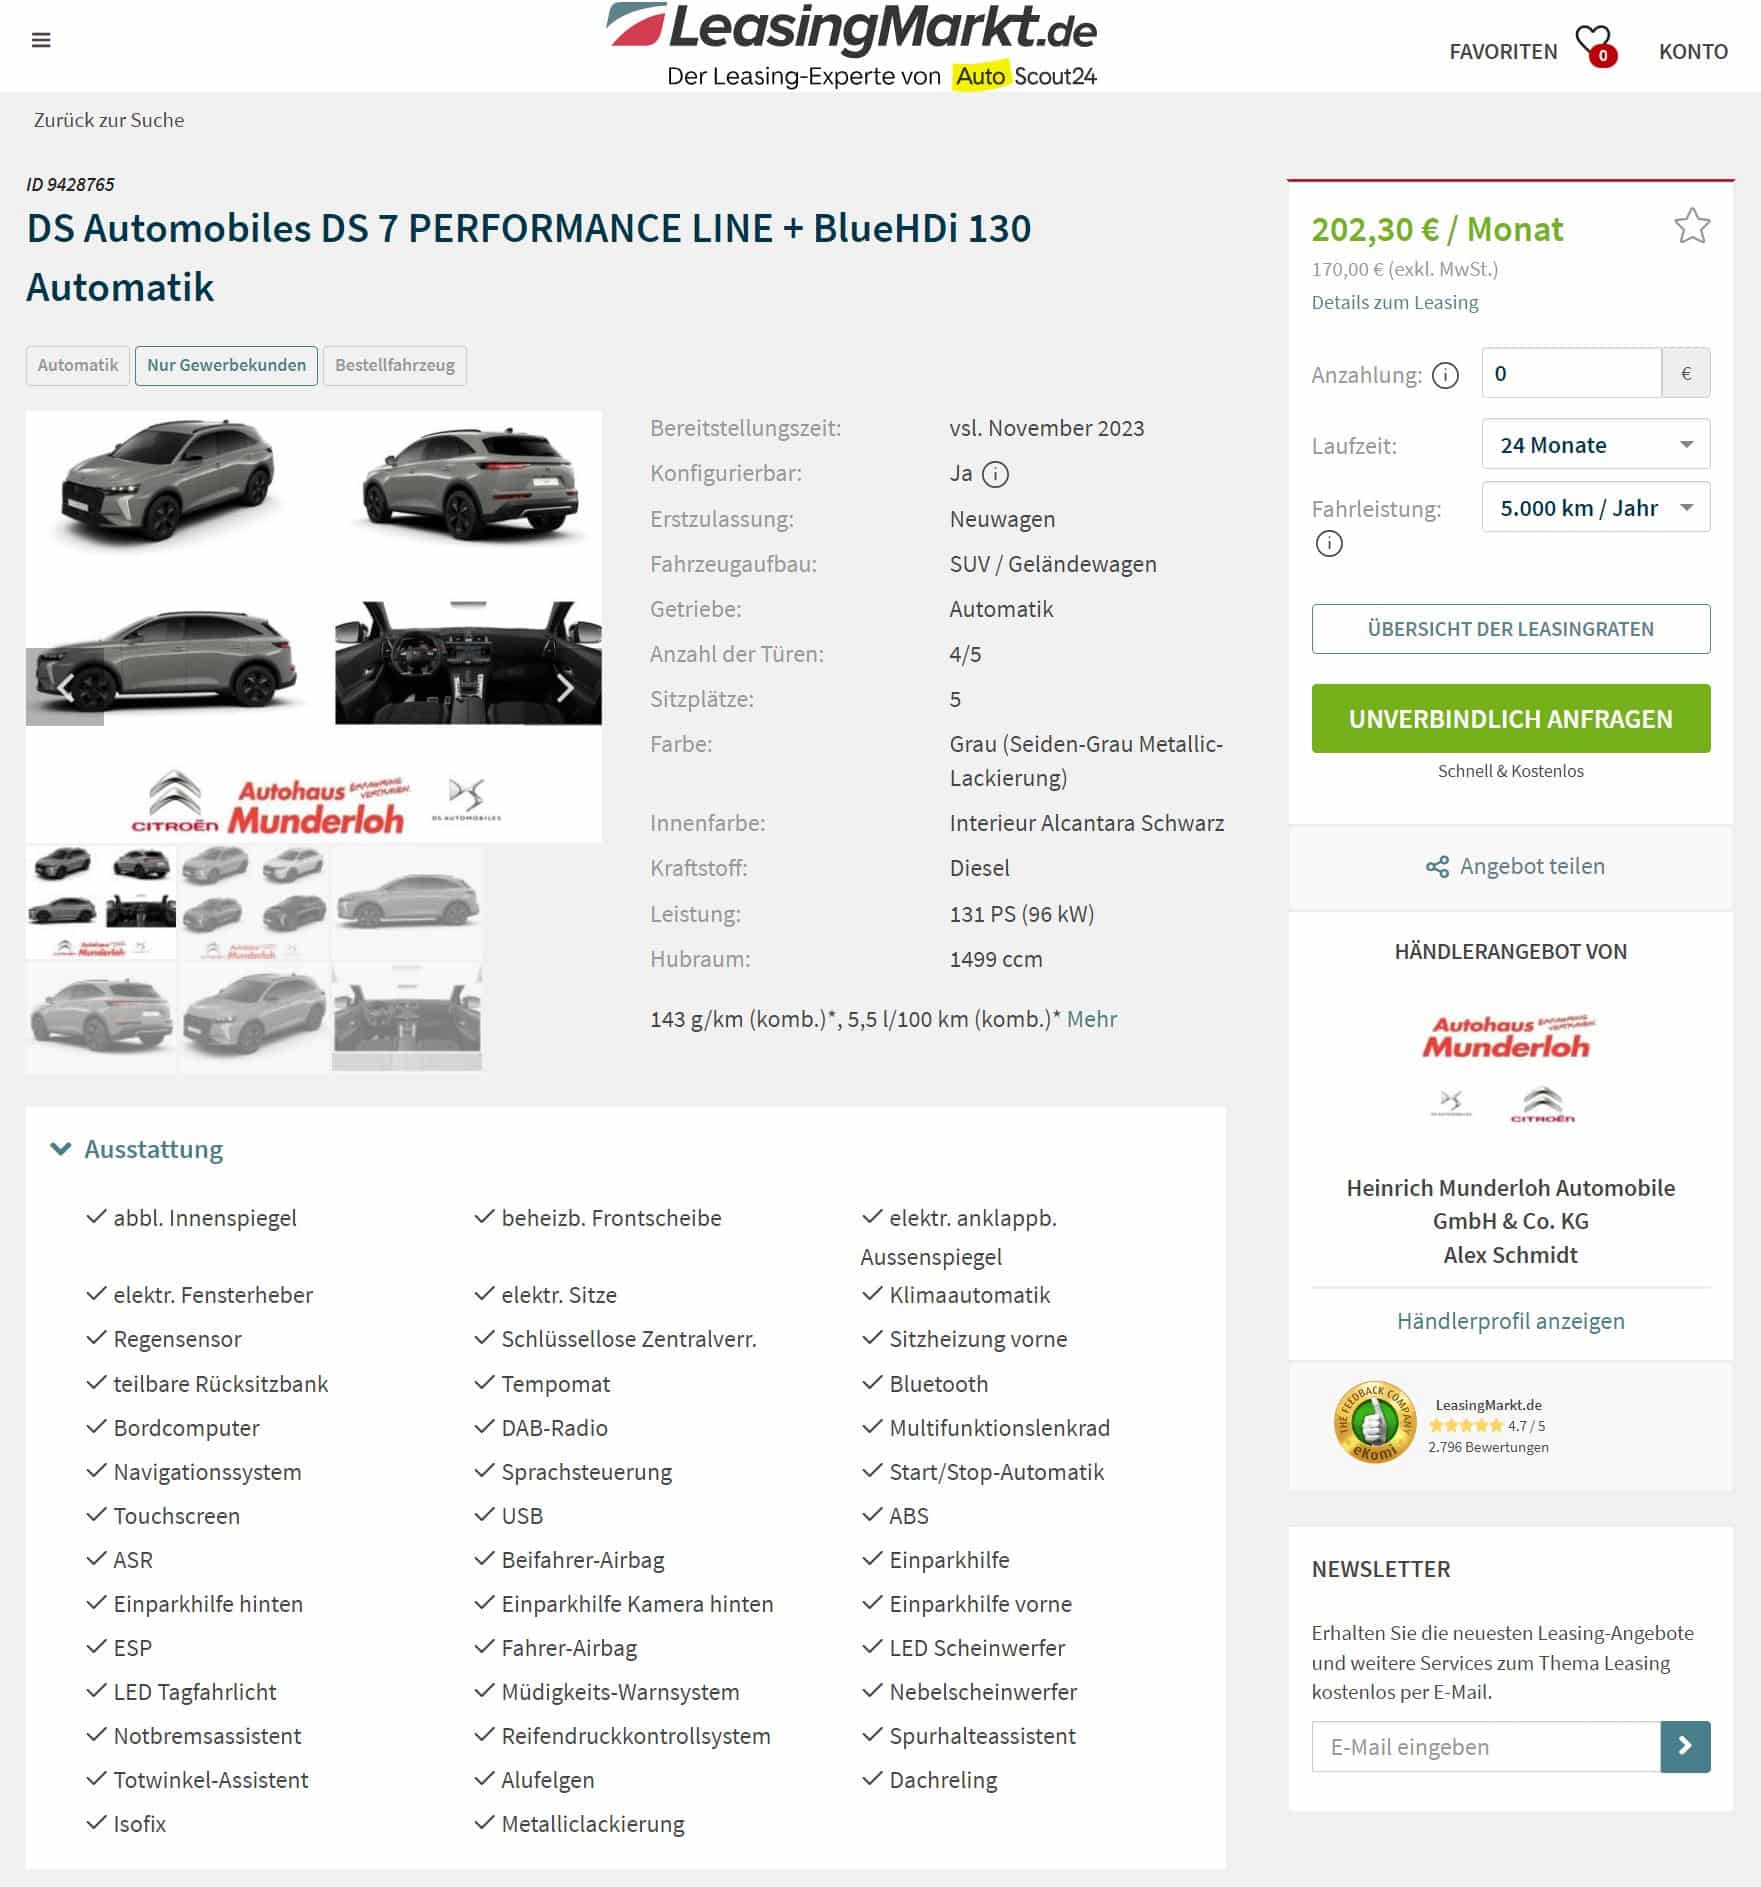Go to next gallery image arrow

pyautogui.click(x=564, y=687)
